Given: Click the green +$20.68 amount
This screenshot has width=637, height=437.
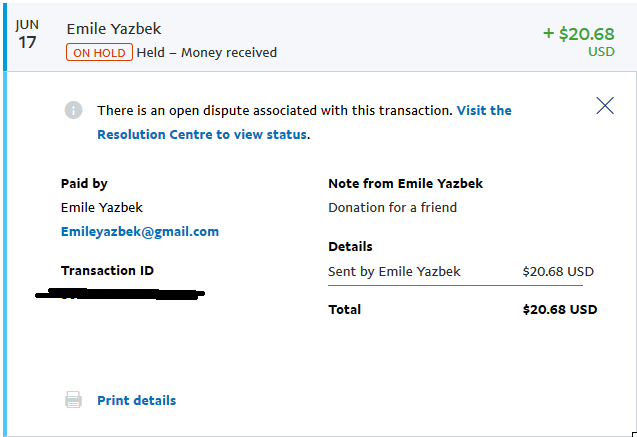Looking at the screenshot, I should coord(578,34).
